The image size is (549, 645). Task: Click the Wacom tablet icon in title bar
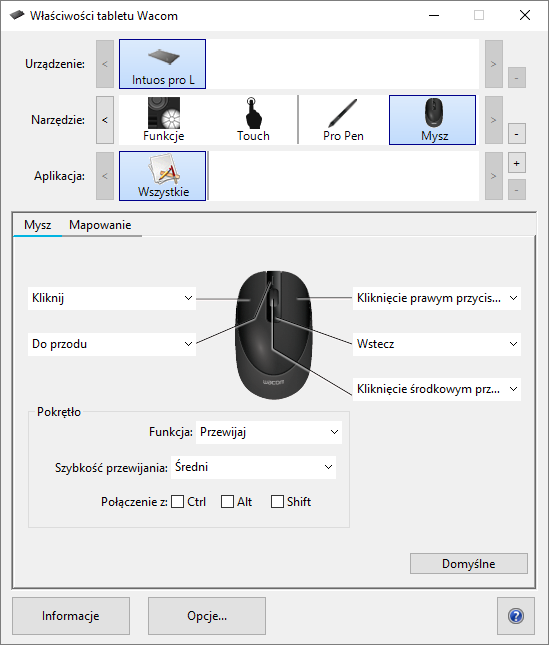click(17, 16)
